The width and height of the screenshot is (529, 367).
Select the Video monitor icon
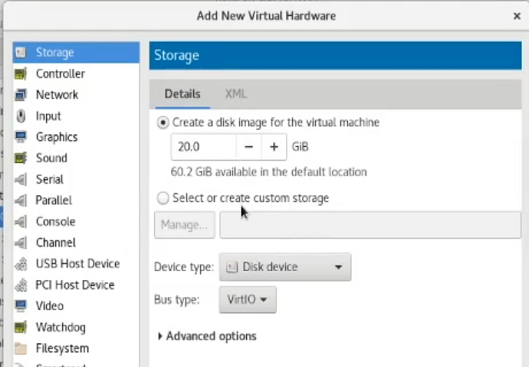(21, 306)
